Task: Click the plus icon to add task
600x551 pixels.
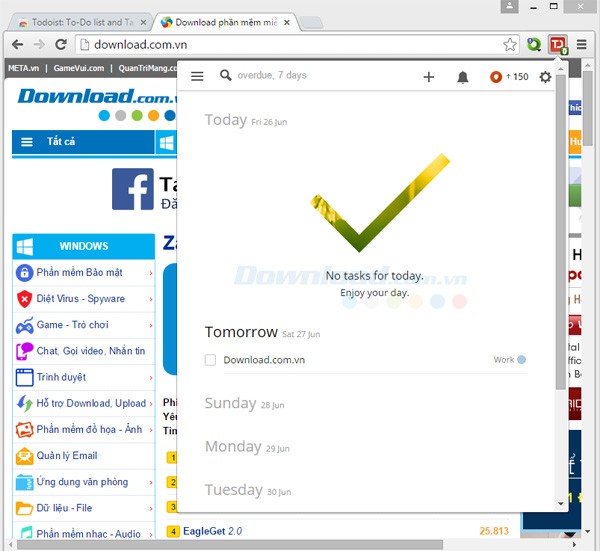Action: click(x=429, y=77)
